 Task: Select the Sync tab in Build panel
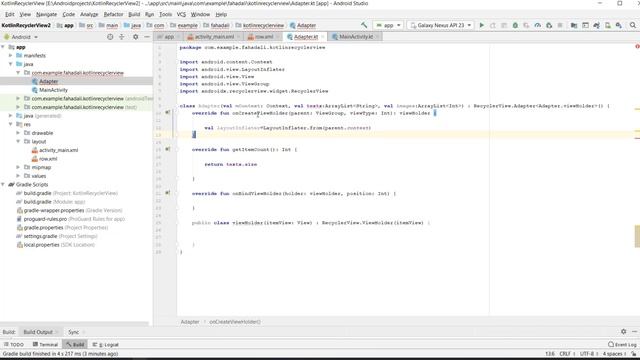pos(73,332)
